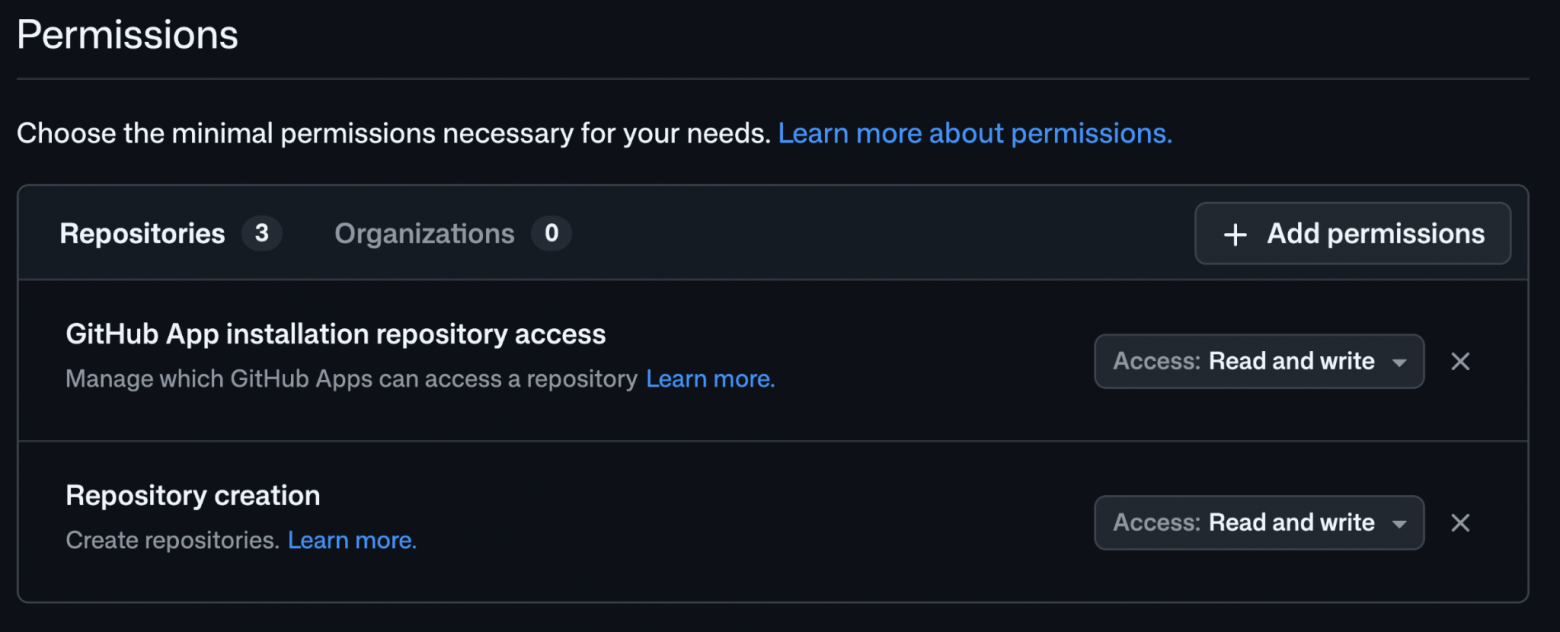Open Learn more about permissions link

pyautogui.click(x=975, y=133)
